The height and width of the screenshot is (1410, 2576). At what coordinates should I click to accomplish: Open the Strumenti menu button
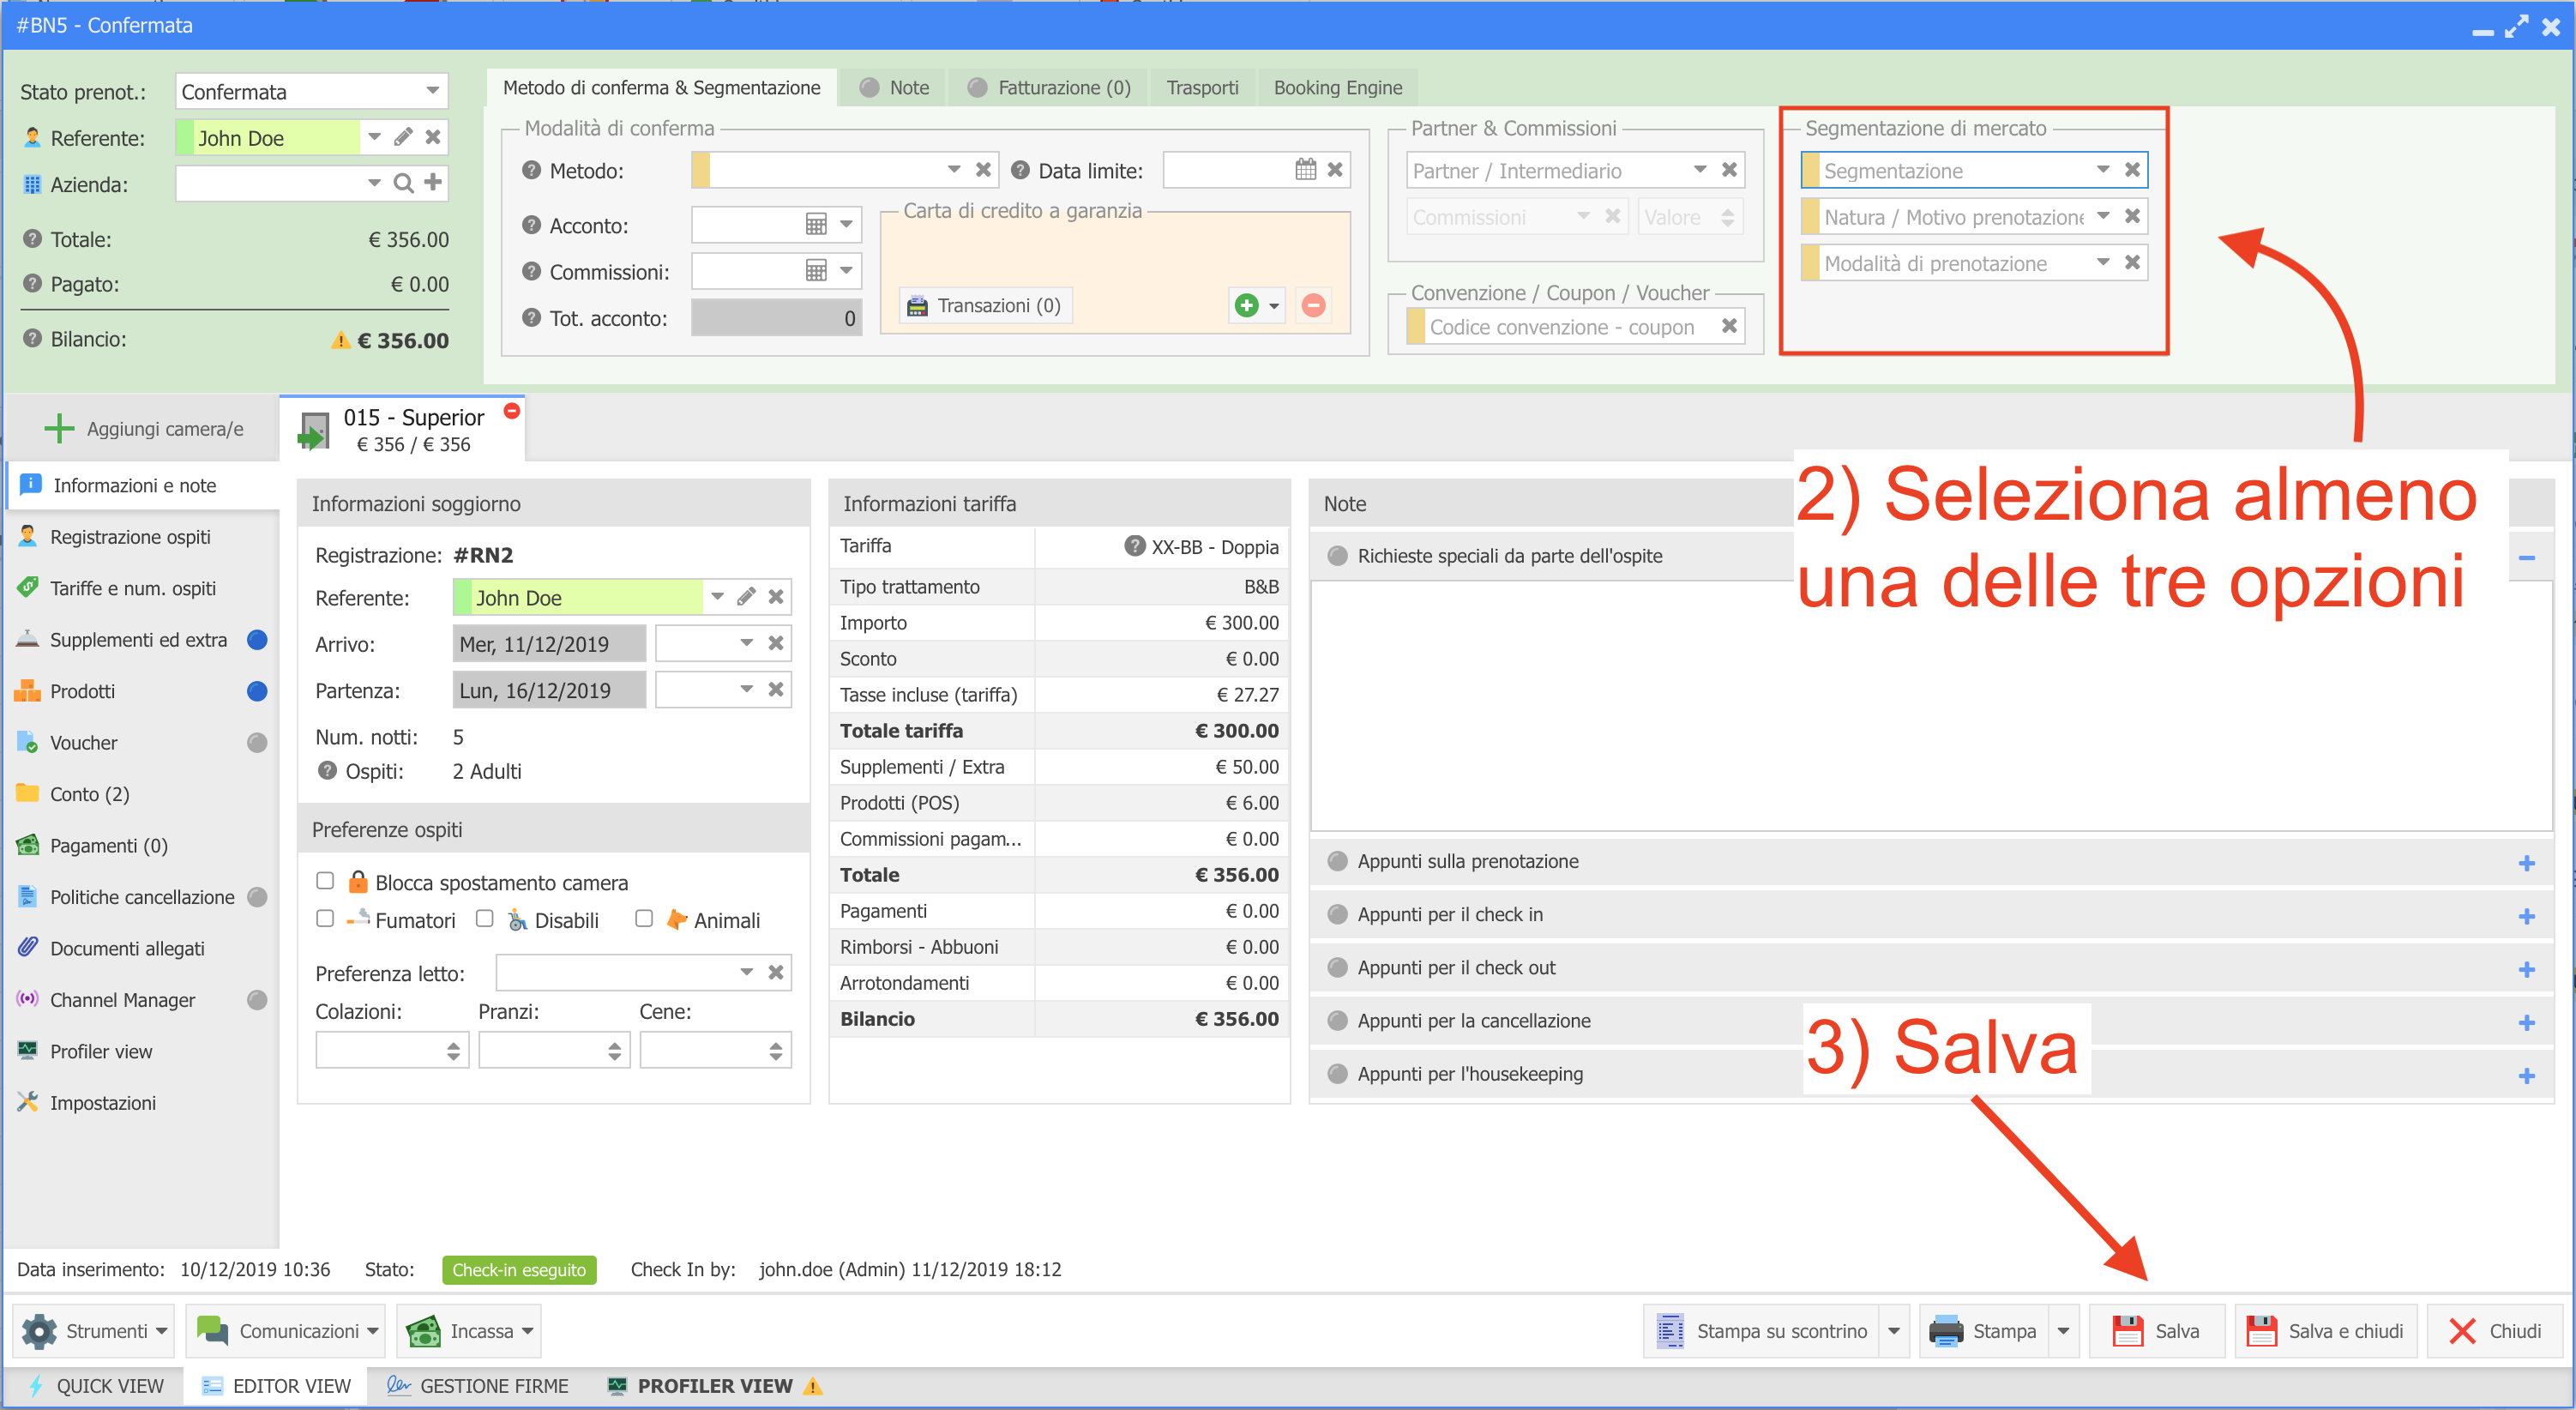tap(93, 1330)
